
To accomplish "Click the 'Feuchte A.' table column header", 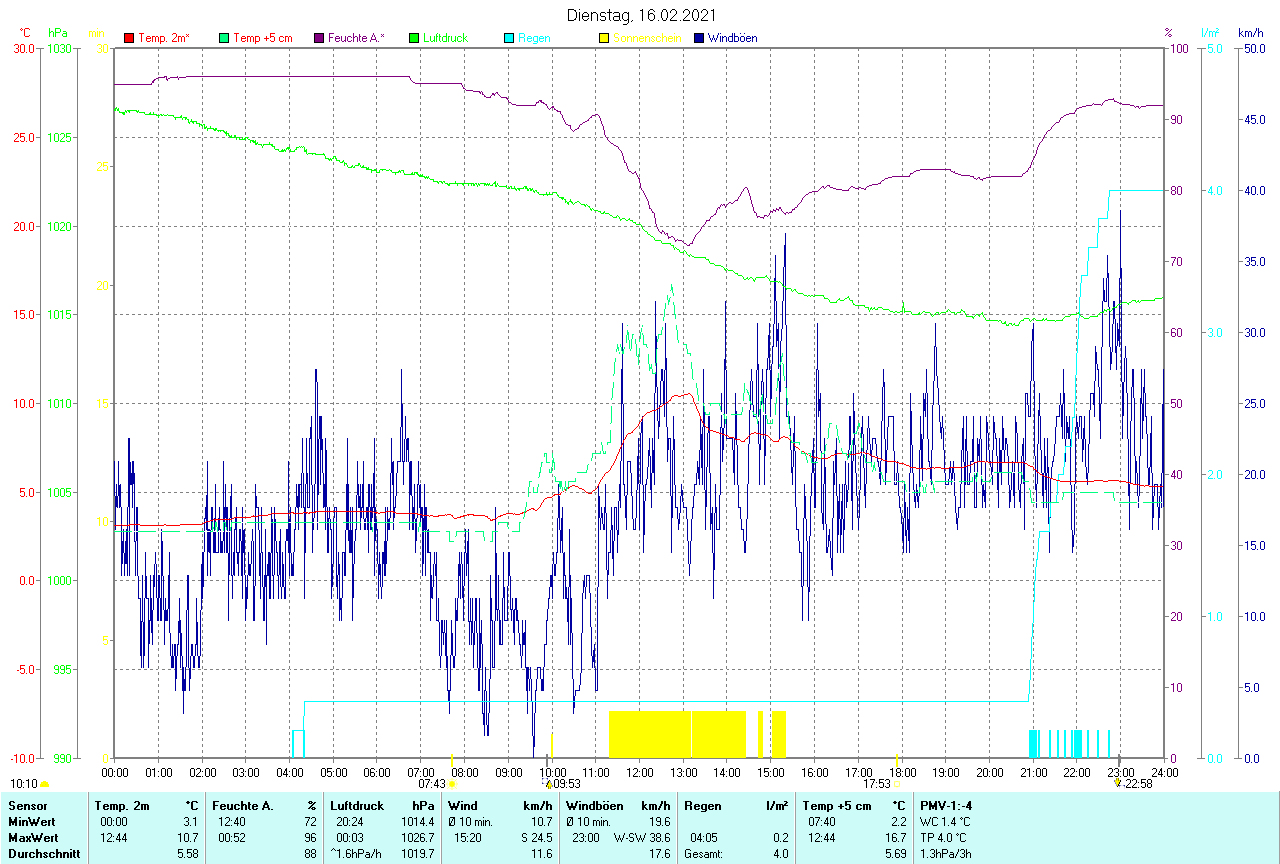I will [x=243, y=805].
